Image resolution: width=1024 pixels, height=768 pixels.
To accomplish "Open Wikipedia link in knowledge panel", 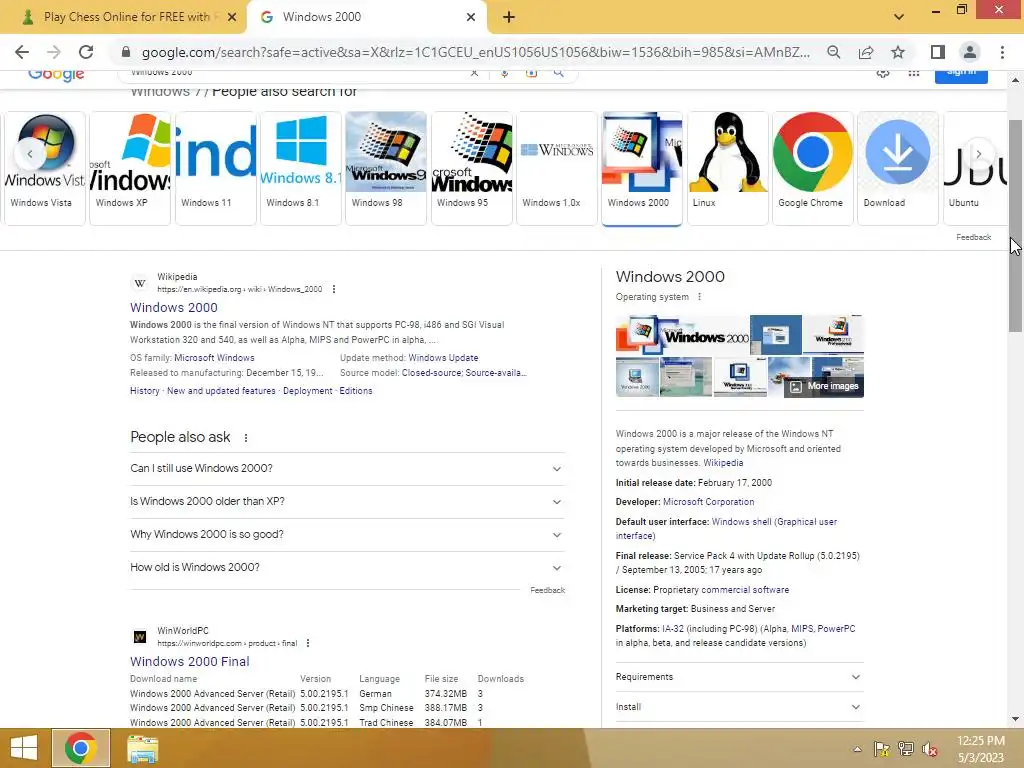I will (x=723, y=463).
